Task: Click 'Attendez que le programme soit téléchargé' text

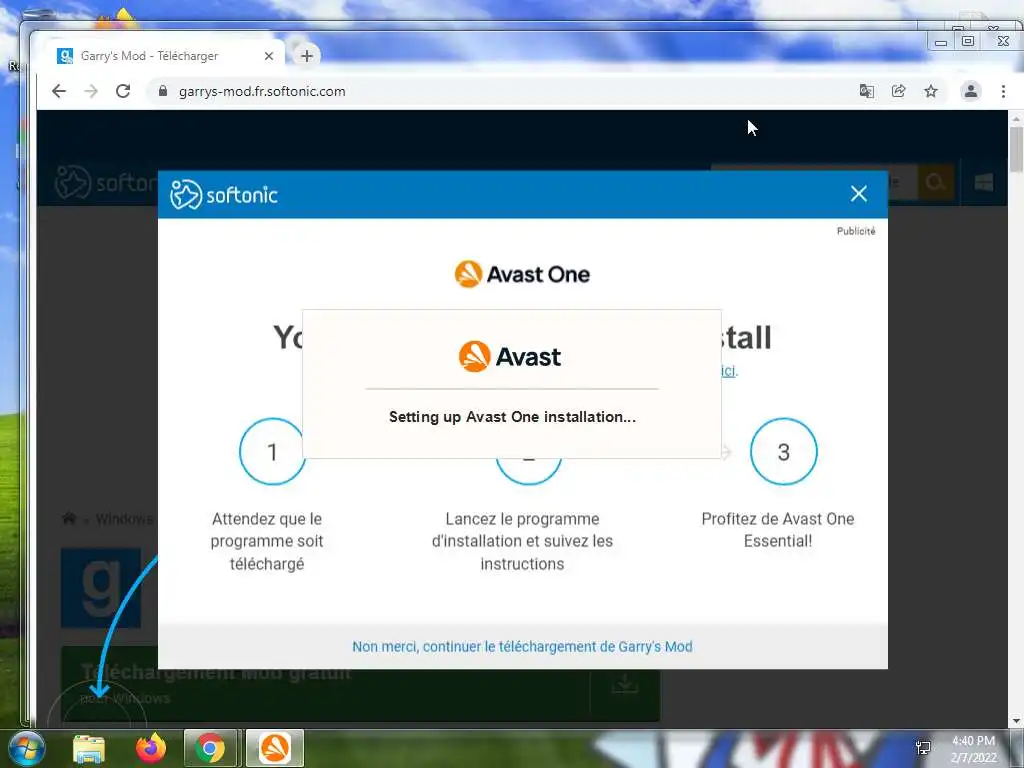Action: click(267, 541)
